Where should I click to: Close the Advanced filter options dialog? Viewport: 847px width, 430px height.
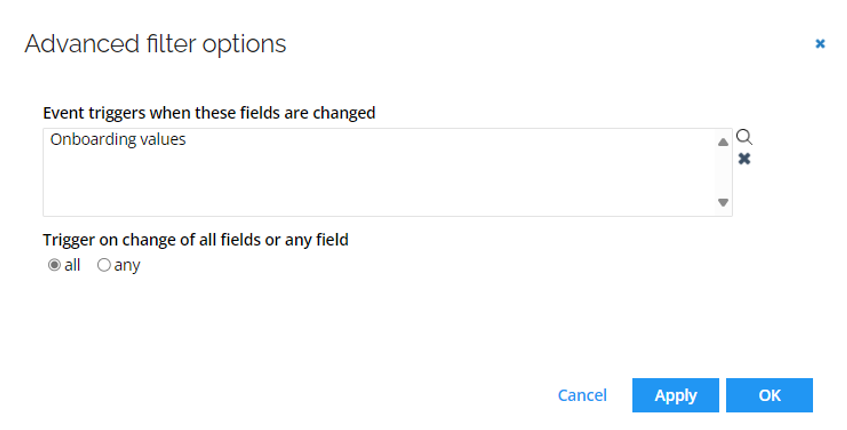point(820,44)
